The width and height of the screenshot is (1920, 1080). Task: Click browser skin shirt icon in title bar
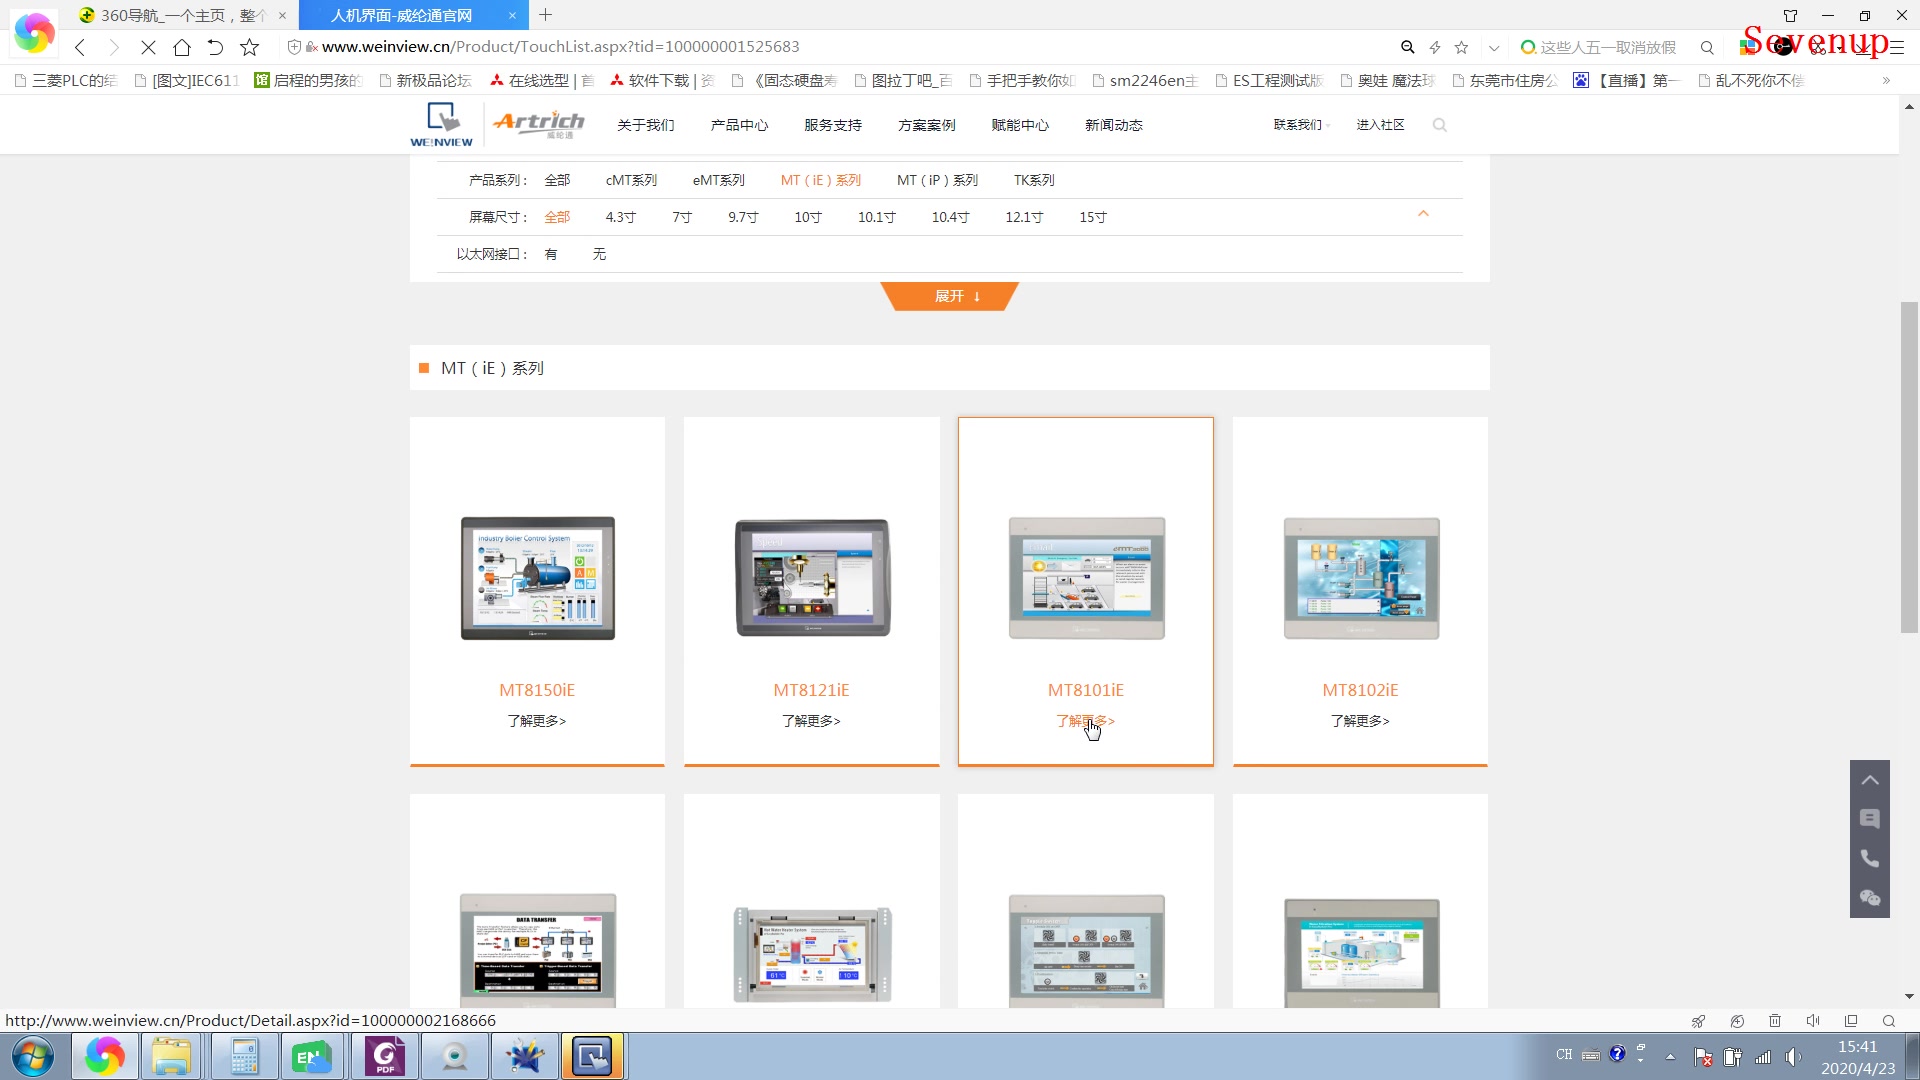1790,15
